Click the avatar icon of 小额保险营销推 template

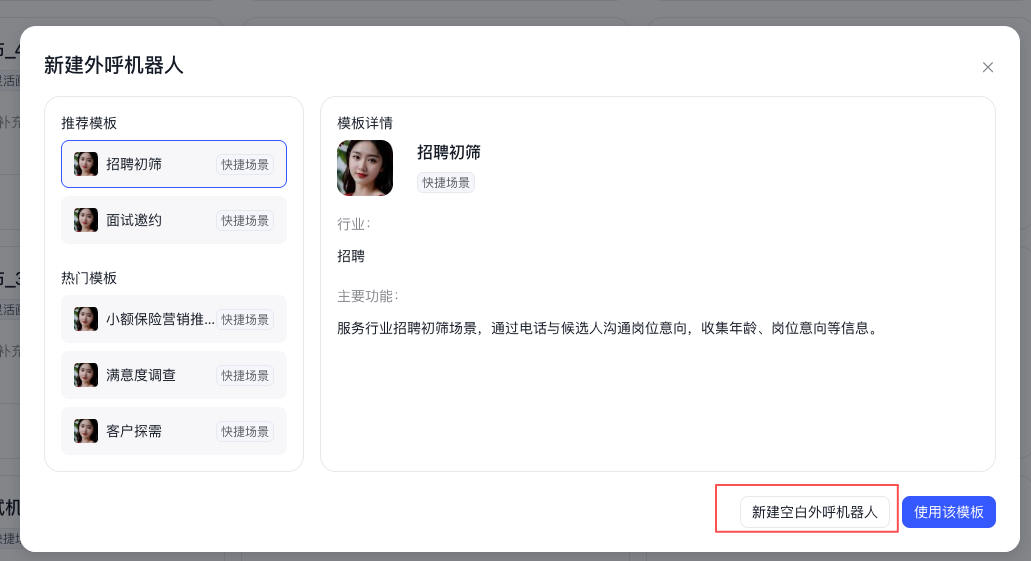click(x=86, y=319)
